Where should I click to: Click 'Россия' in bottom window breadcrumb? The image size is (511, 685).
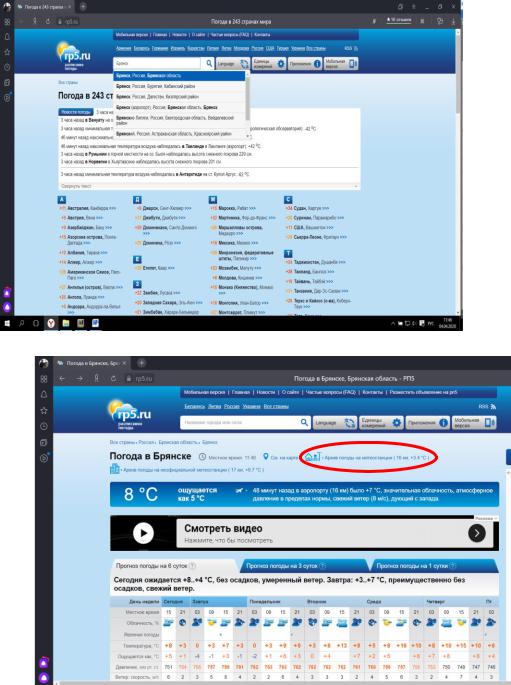[x=147, y=442]
